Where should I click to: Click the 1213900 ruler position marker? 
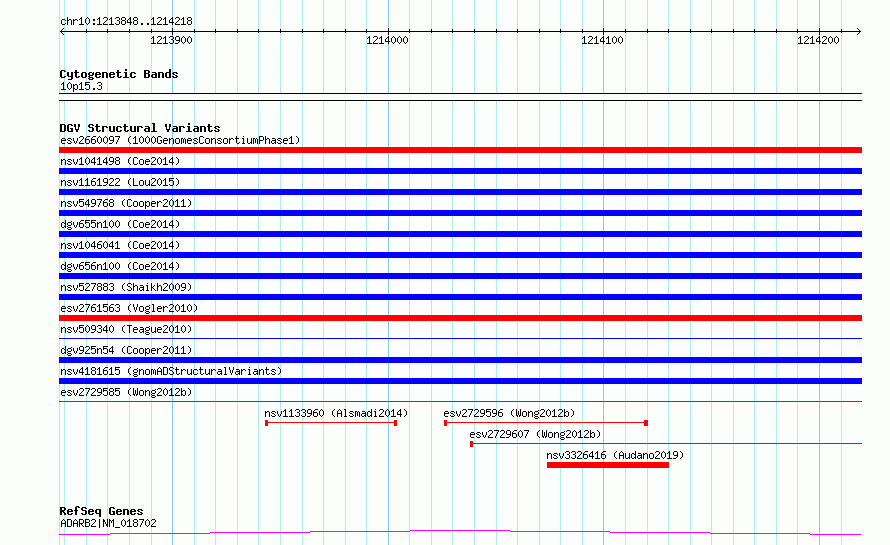pos(171,40)
